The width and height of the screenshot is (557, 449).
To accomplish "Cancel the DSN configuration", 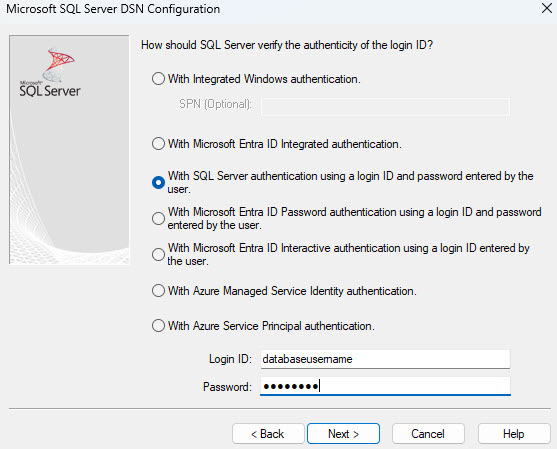I will tap(428, 434).
